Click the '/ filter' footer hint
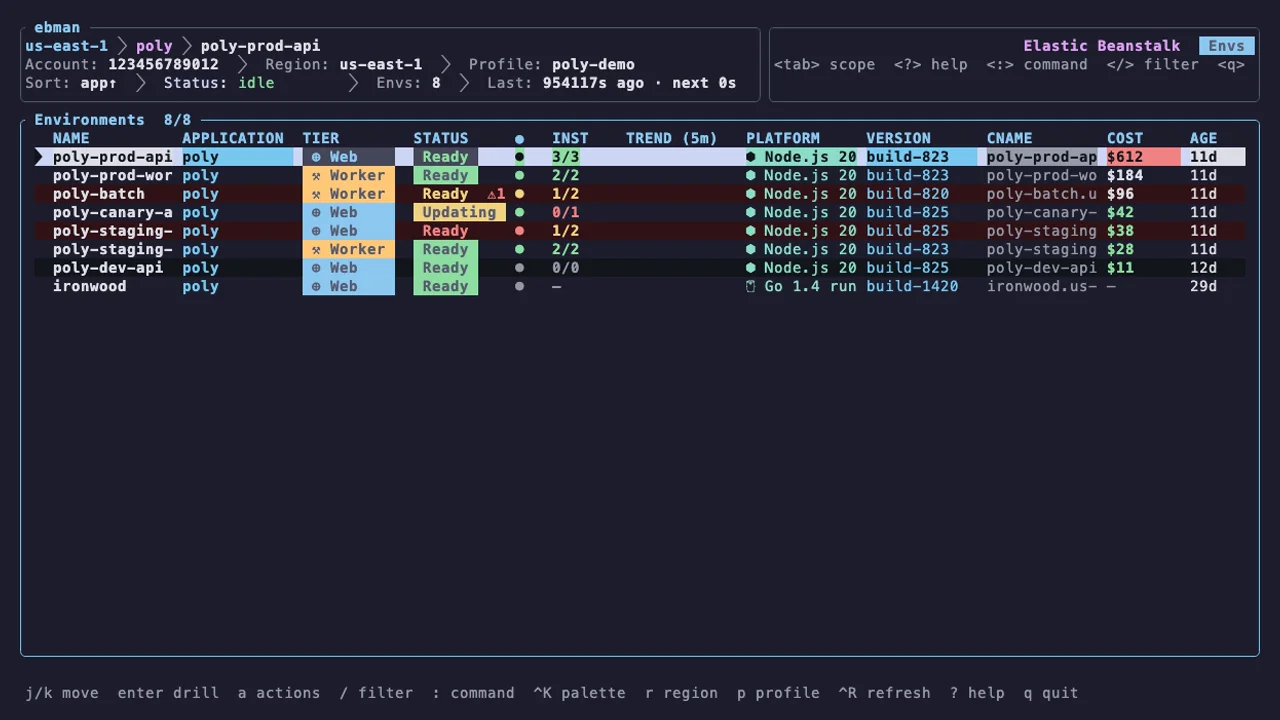This screenshot has width=1280, height=720. [376, 693]
